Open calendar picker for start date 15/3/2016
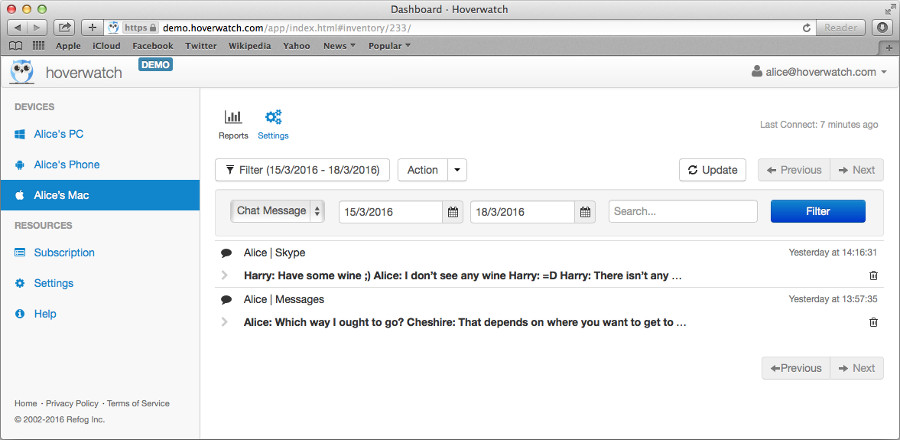The width and height of the screenshot is (900, 440). 453,212
